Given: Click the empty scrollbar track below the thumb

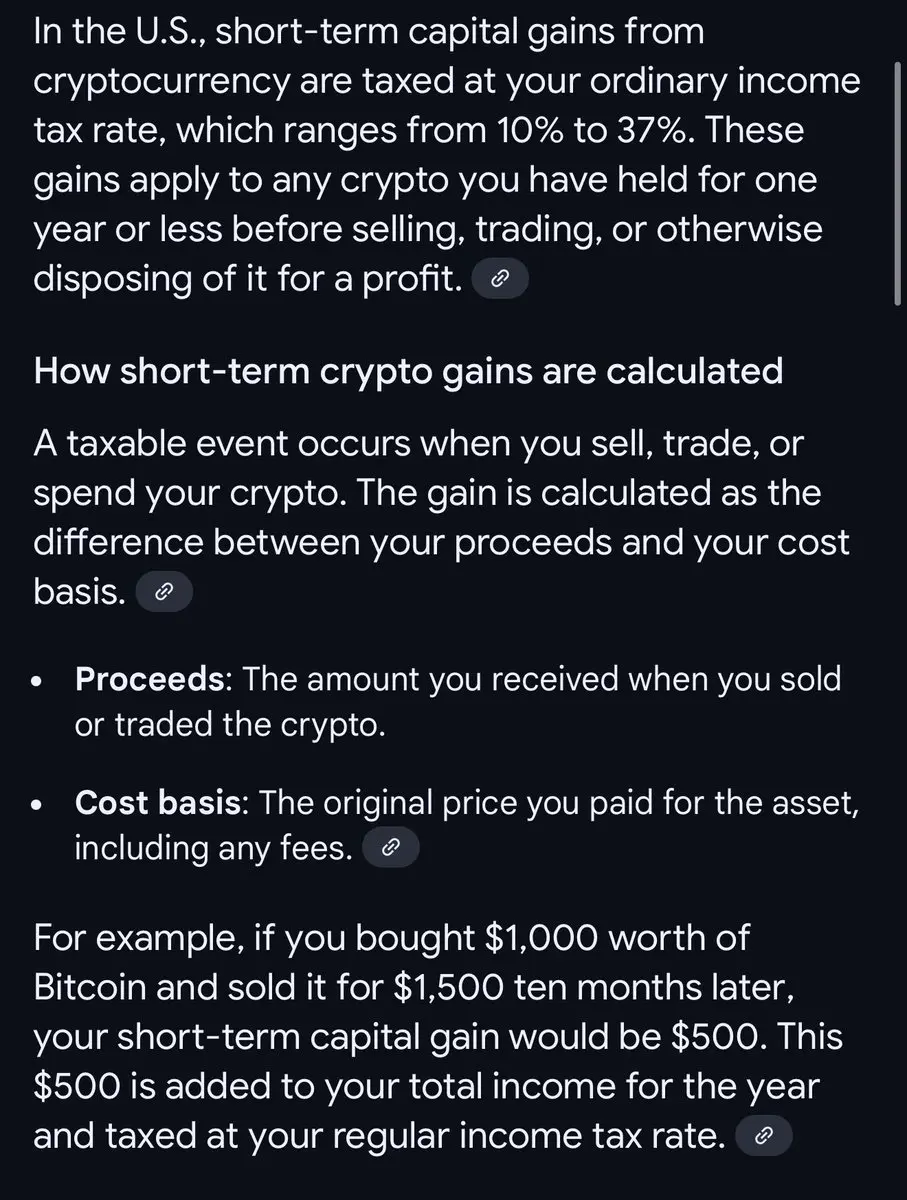Looking at the screenshot, I should coord(897,750).
